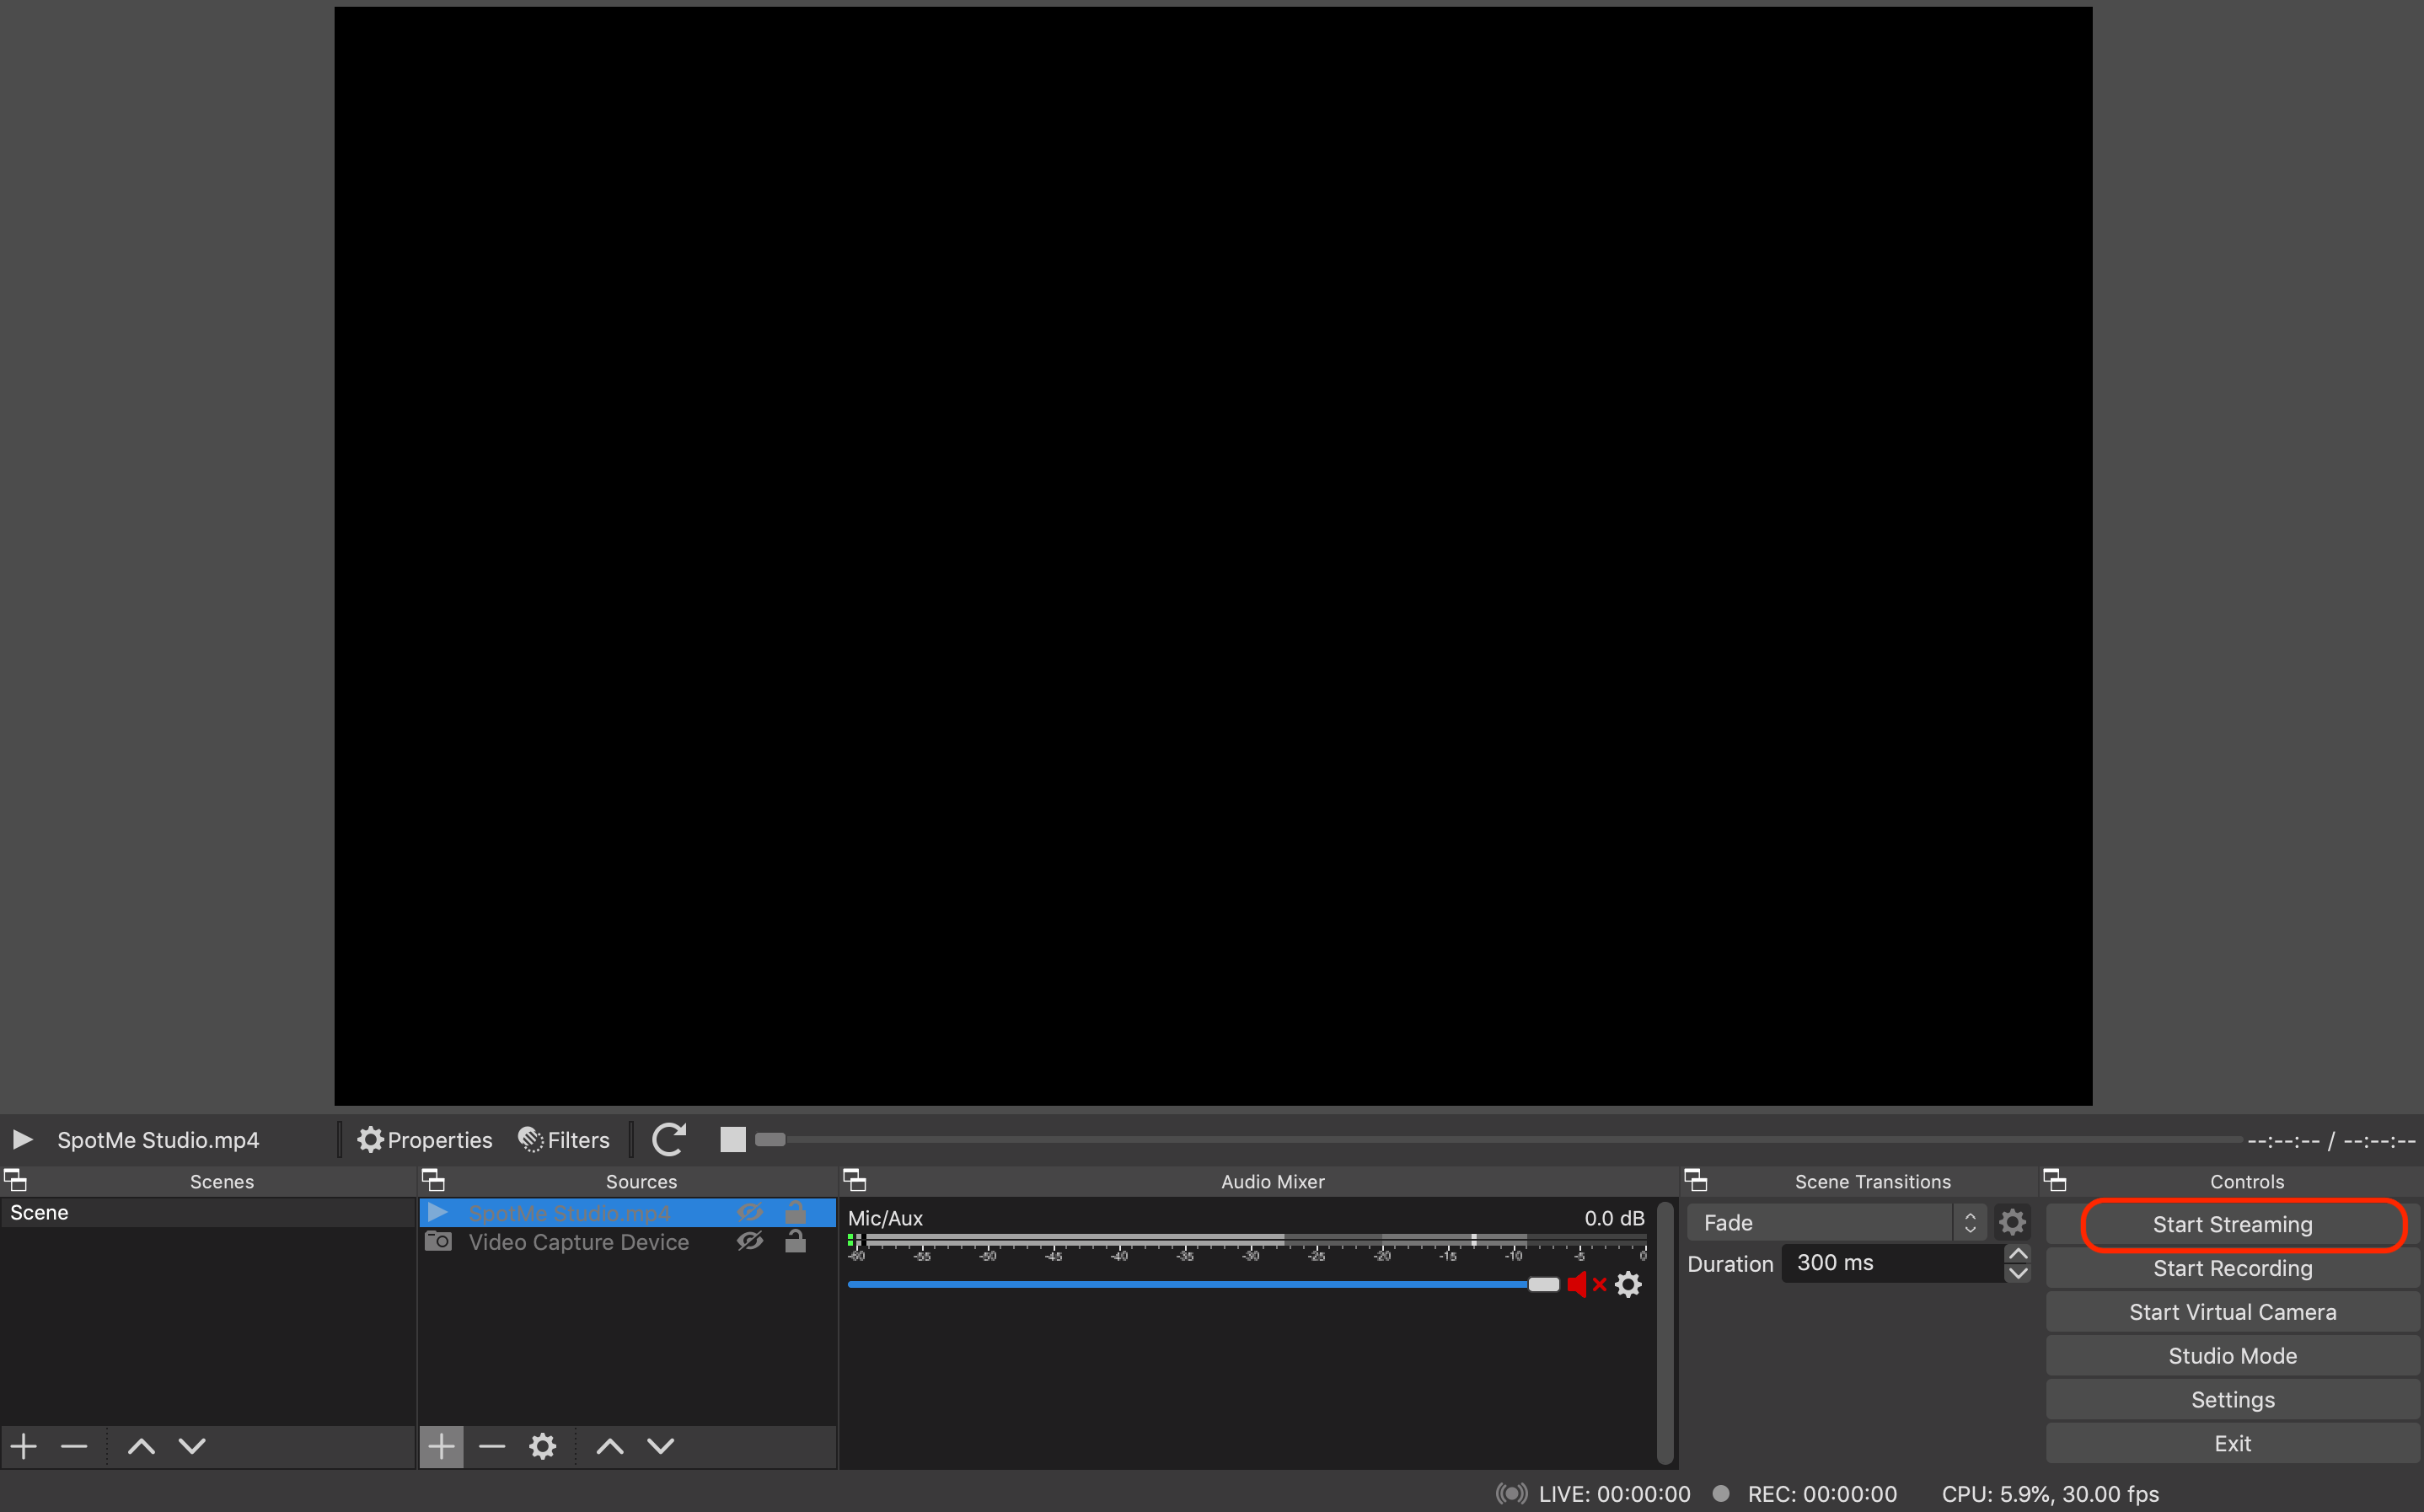Play SpotMe Studio.mp4 with the play icon
2424x1512 pixels.
22,1139
